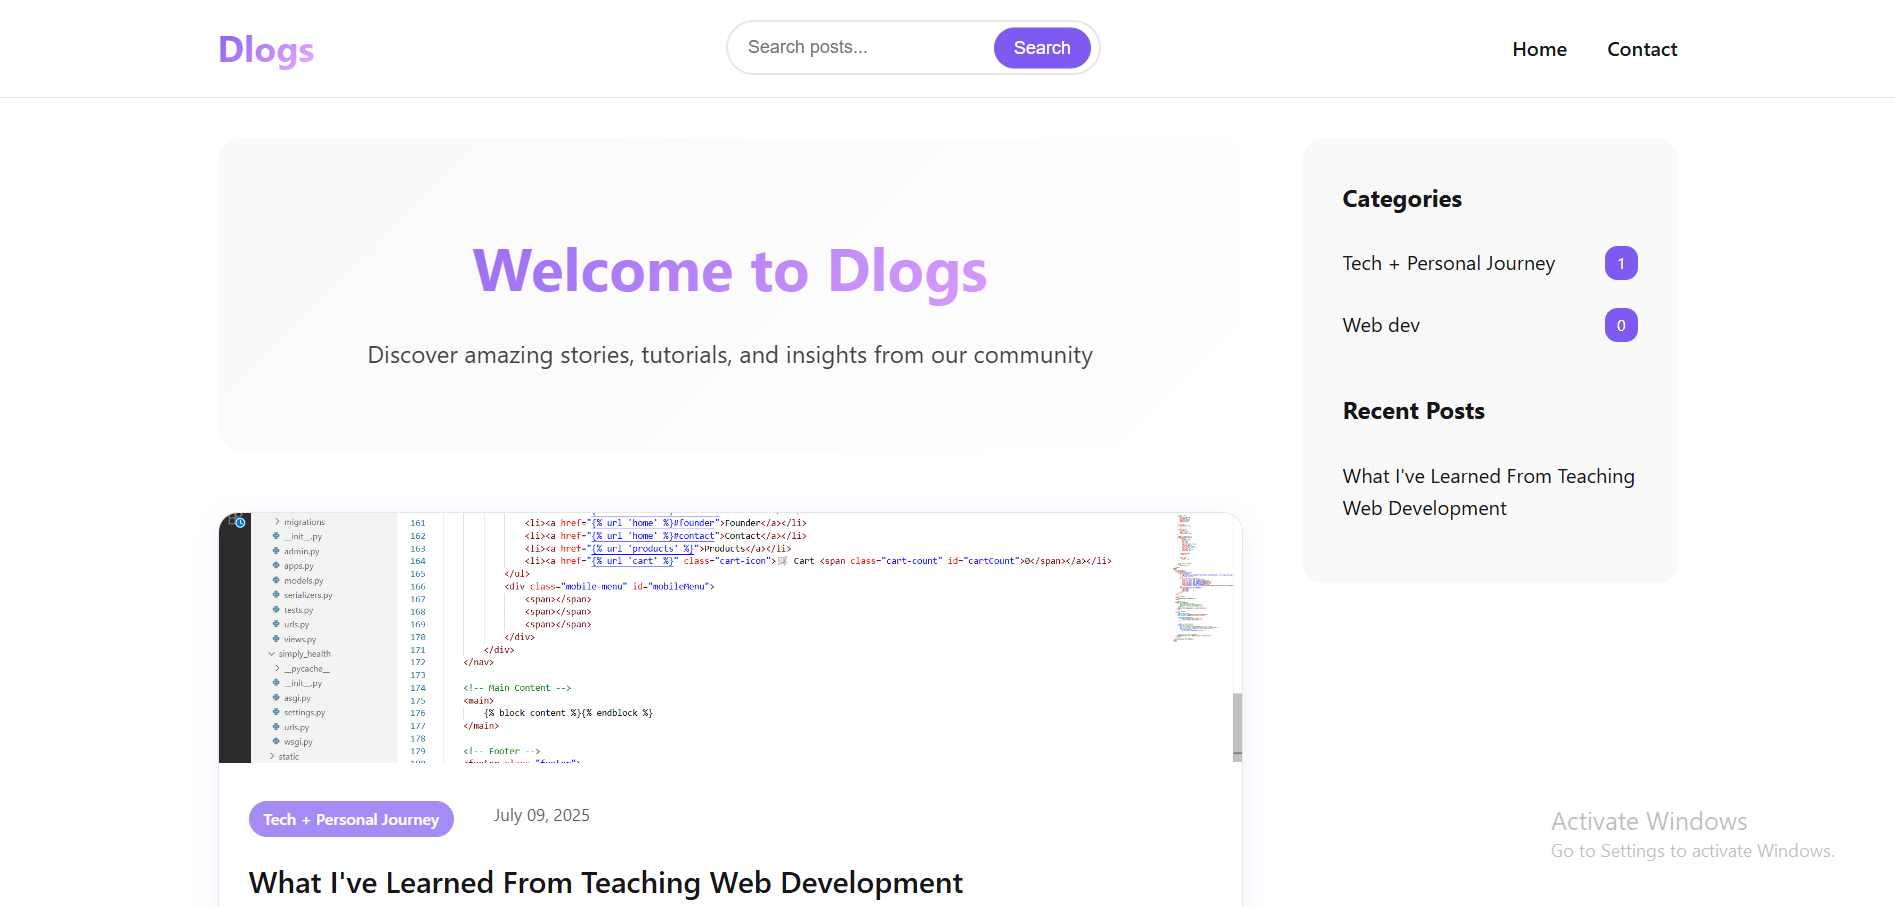Screen dimensions: 1895x907
Task: Open the Dlogs logo link
Action: click(266, 49)
